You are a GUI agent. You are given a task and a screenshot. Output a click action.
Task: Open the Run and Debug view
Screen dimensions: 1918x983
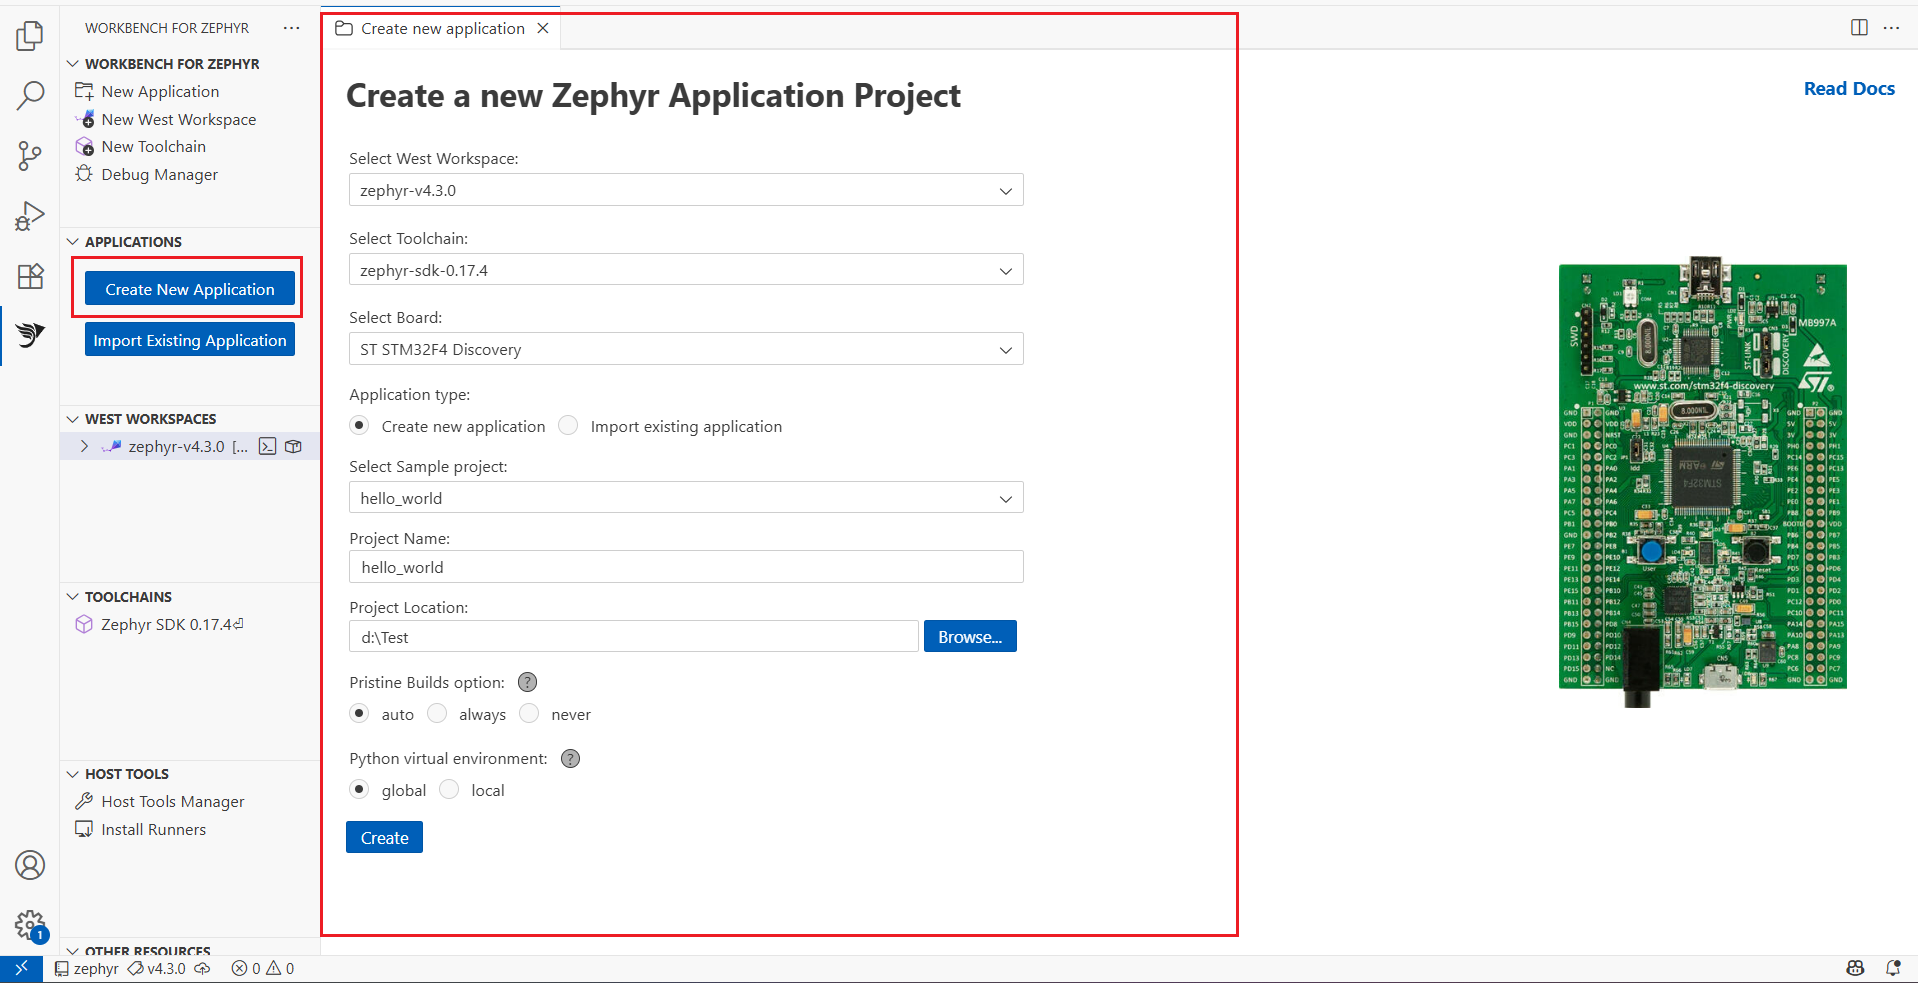pyautogui.click(x=29, y=215)
